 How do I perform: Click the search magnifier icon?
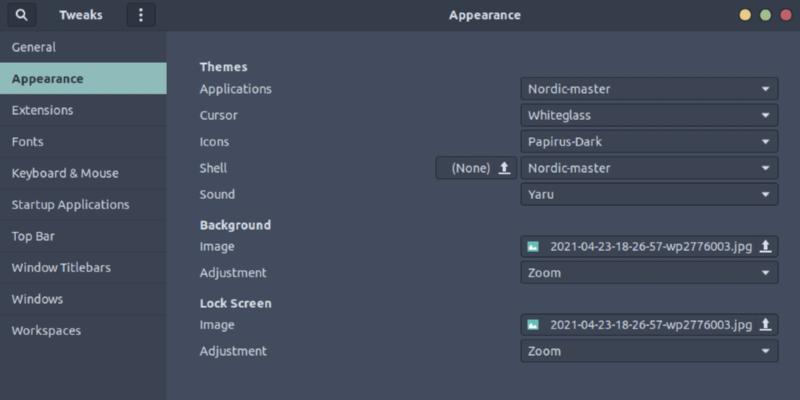point(21,15)
